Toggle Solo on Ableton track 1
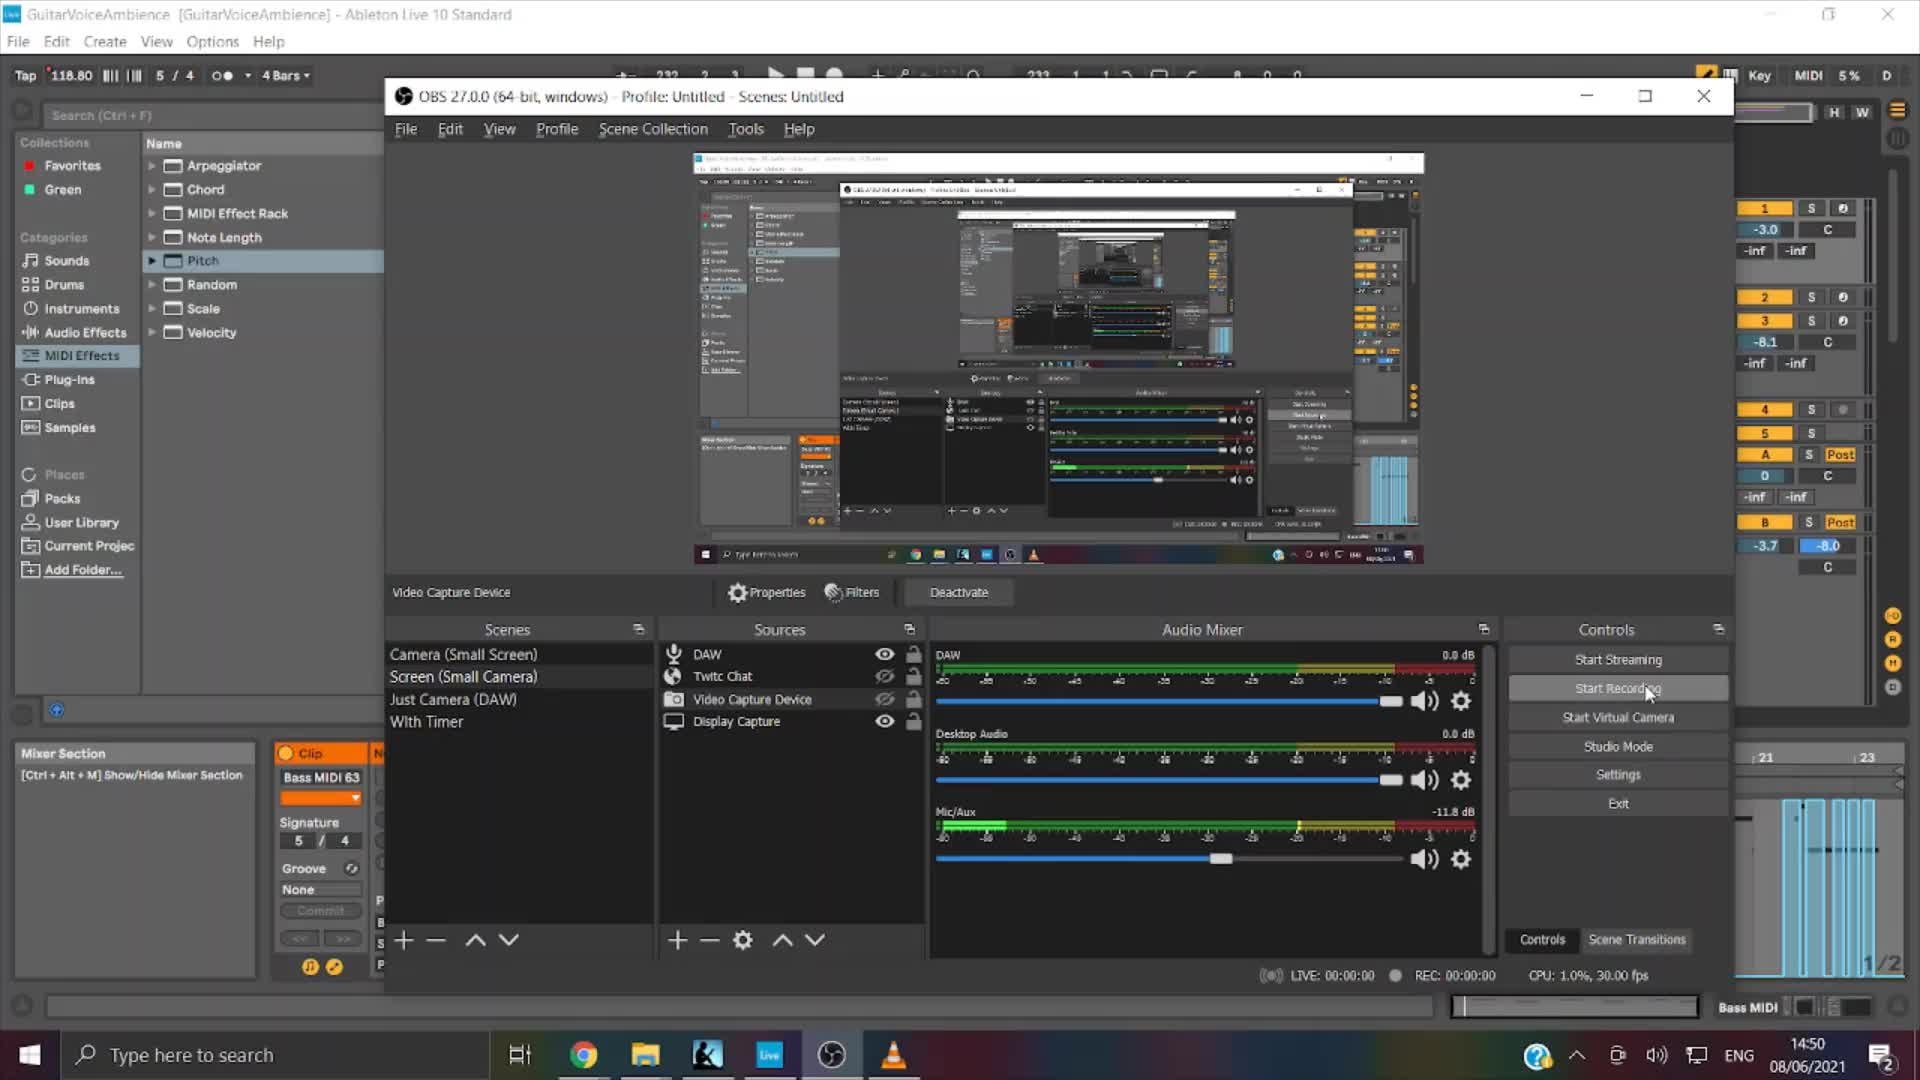The height and width of the screenshot is (1080, 1920). pos(1811,208)
